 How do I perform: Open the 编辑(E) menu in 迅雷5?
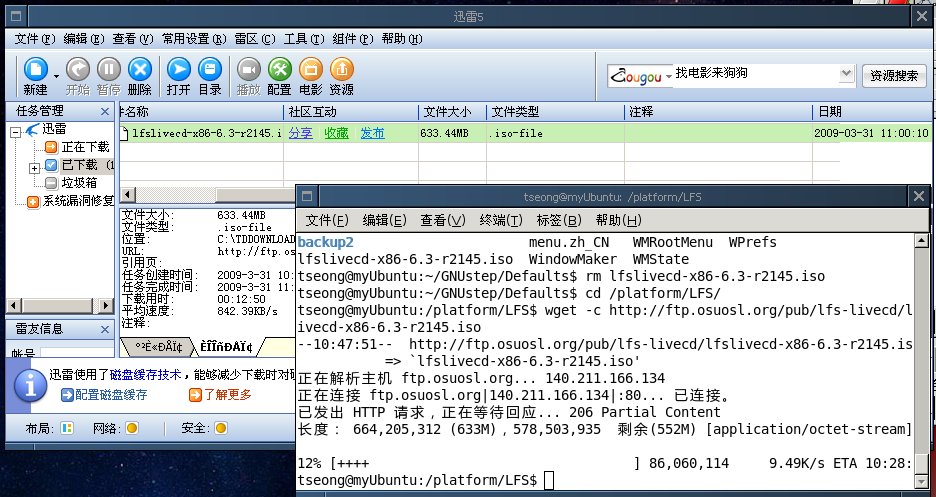pos(84,39)
